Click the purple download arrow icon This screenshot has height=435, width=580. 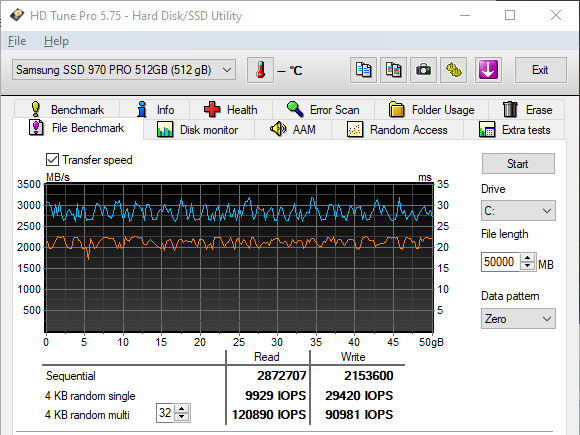[x=488, y=70]
